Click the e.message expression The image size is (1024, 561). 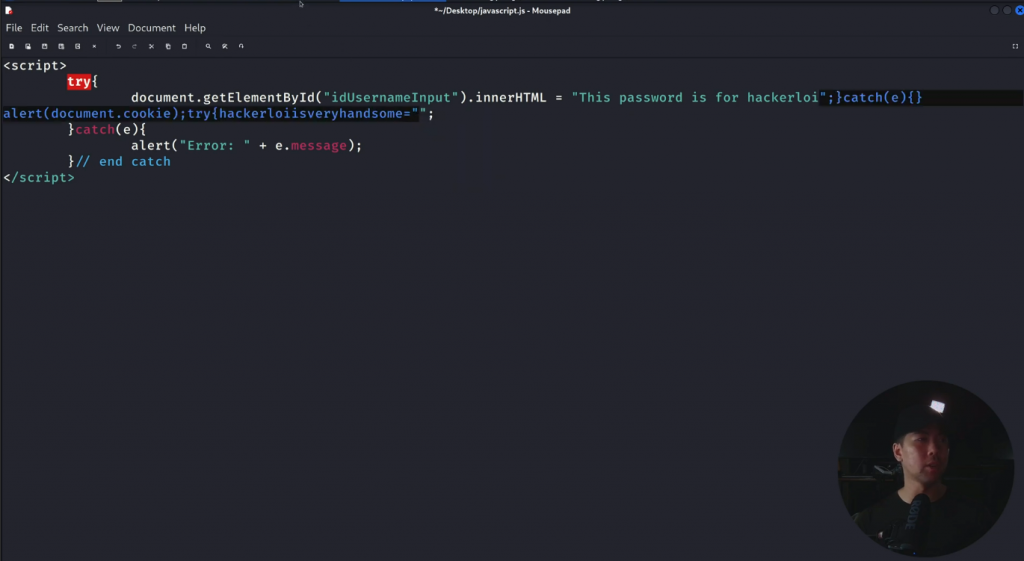click(311, 146)
